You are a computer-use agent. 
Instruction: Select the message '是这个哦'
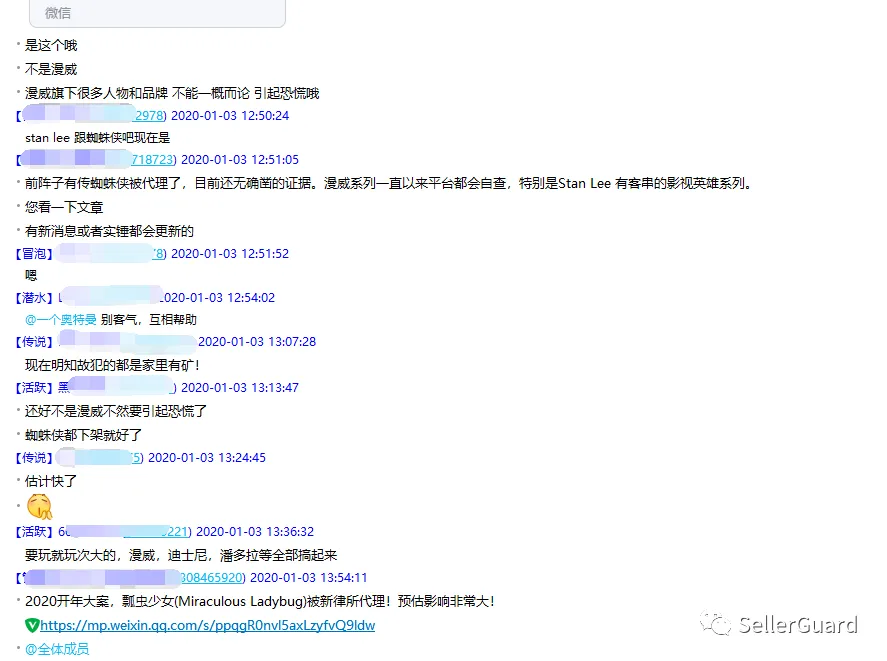[51, 45]
